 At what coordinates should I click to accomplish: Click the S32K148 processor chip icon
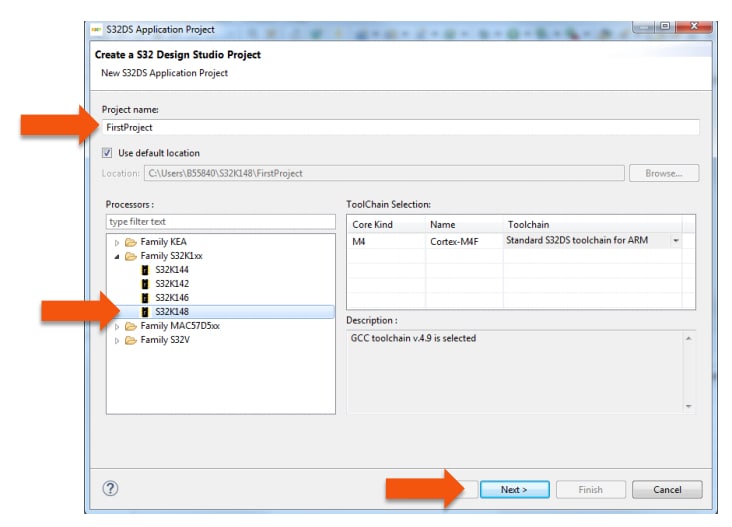[x=146, y=312]
